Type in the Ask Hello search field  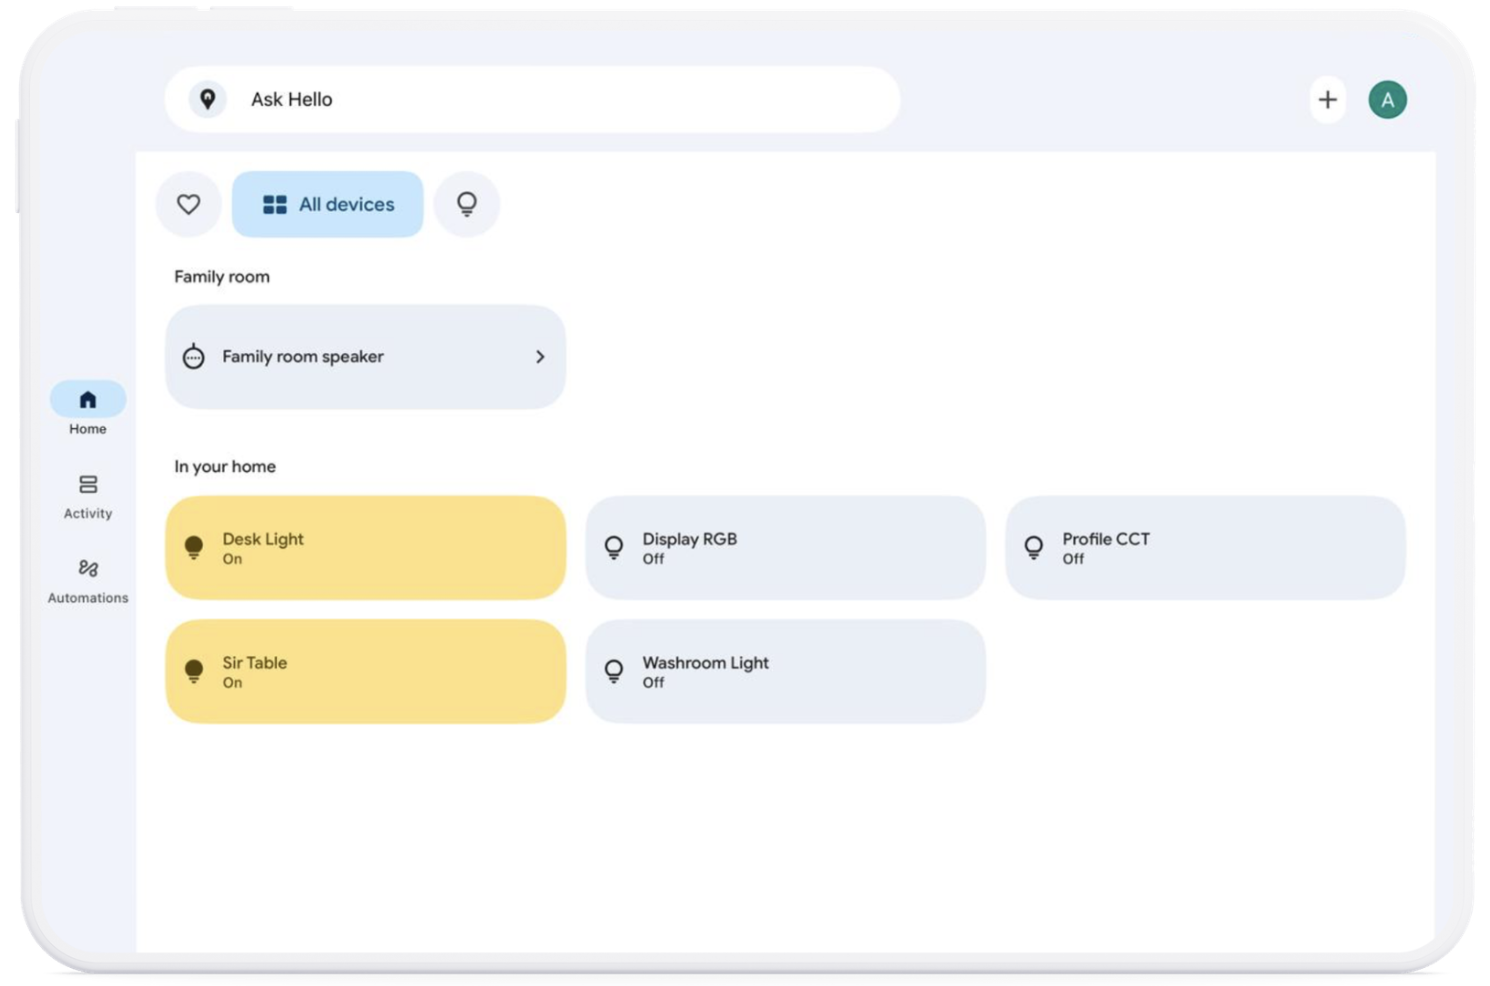[x=560, y=99]
